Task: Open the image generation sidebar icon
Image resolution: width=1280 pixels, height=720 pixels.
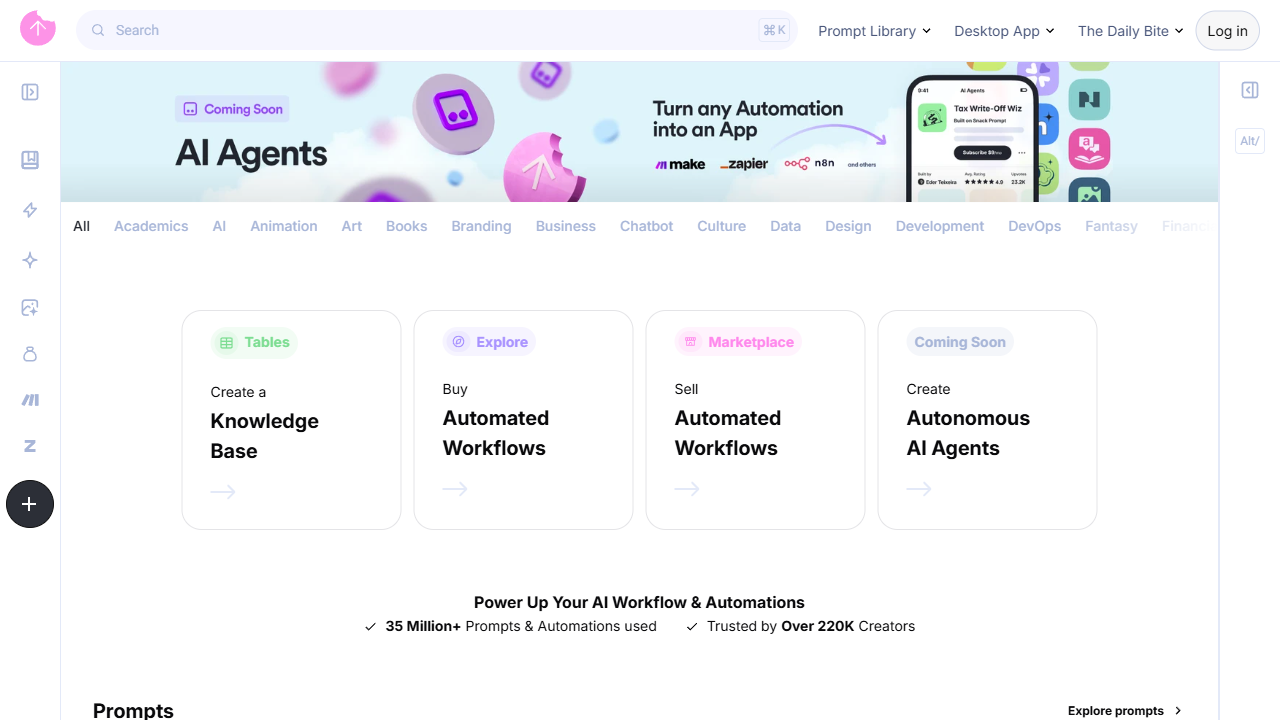Action: (x=30, y=308)
